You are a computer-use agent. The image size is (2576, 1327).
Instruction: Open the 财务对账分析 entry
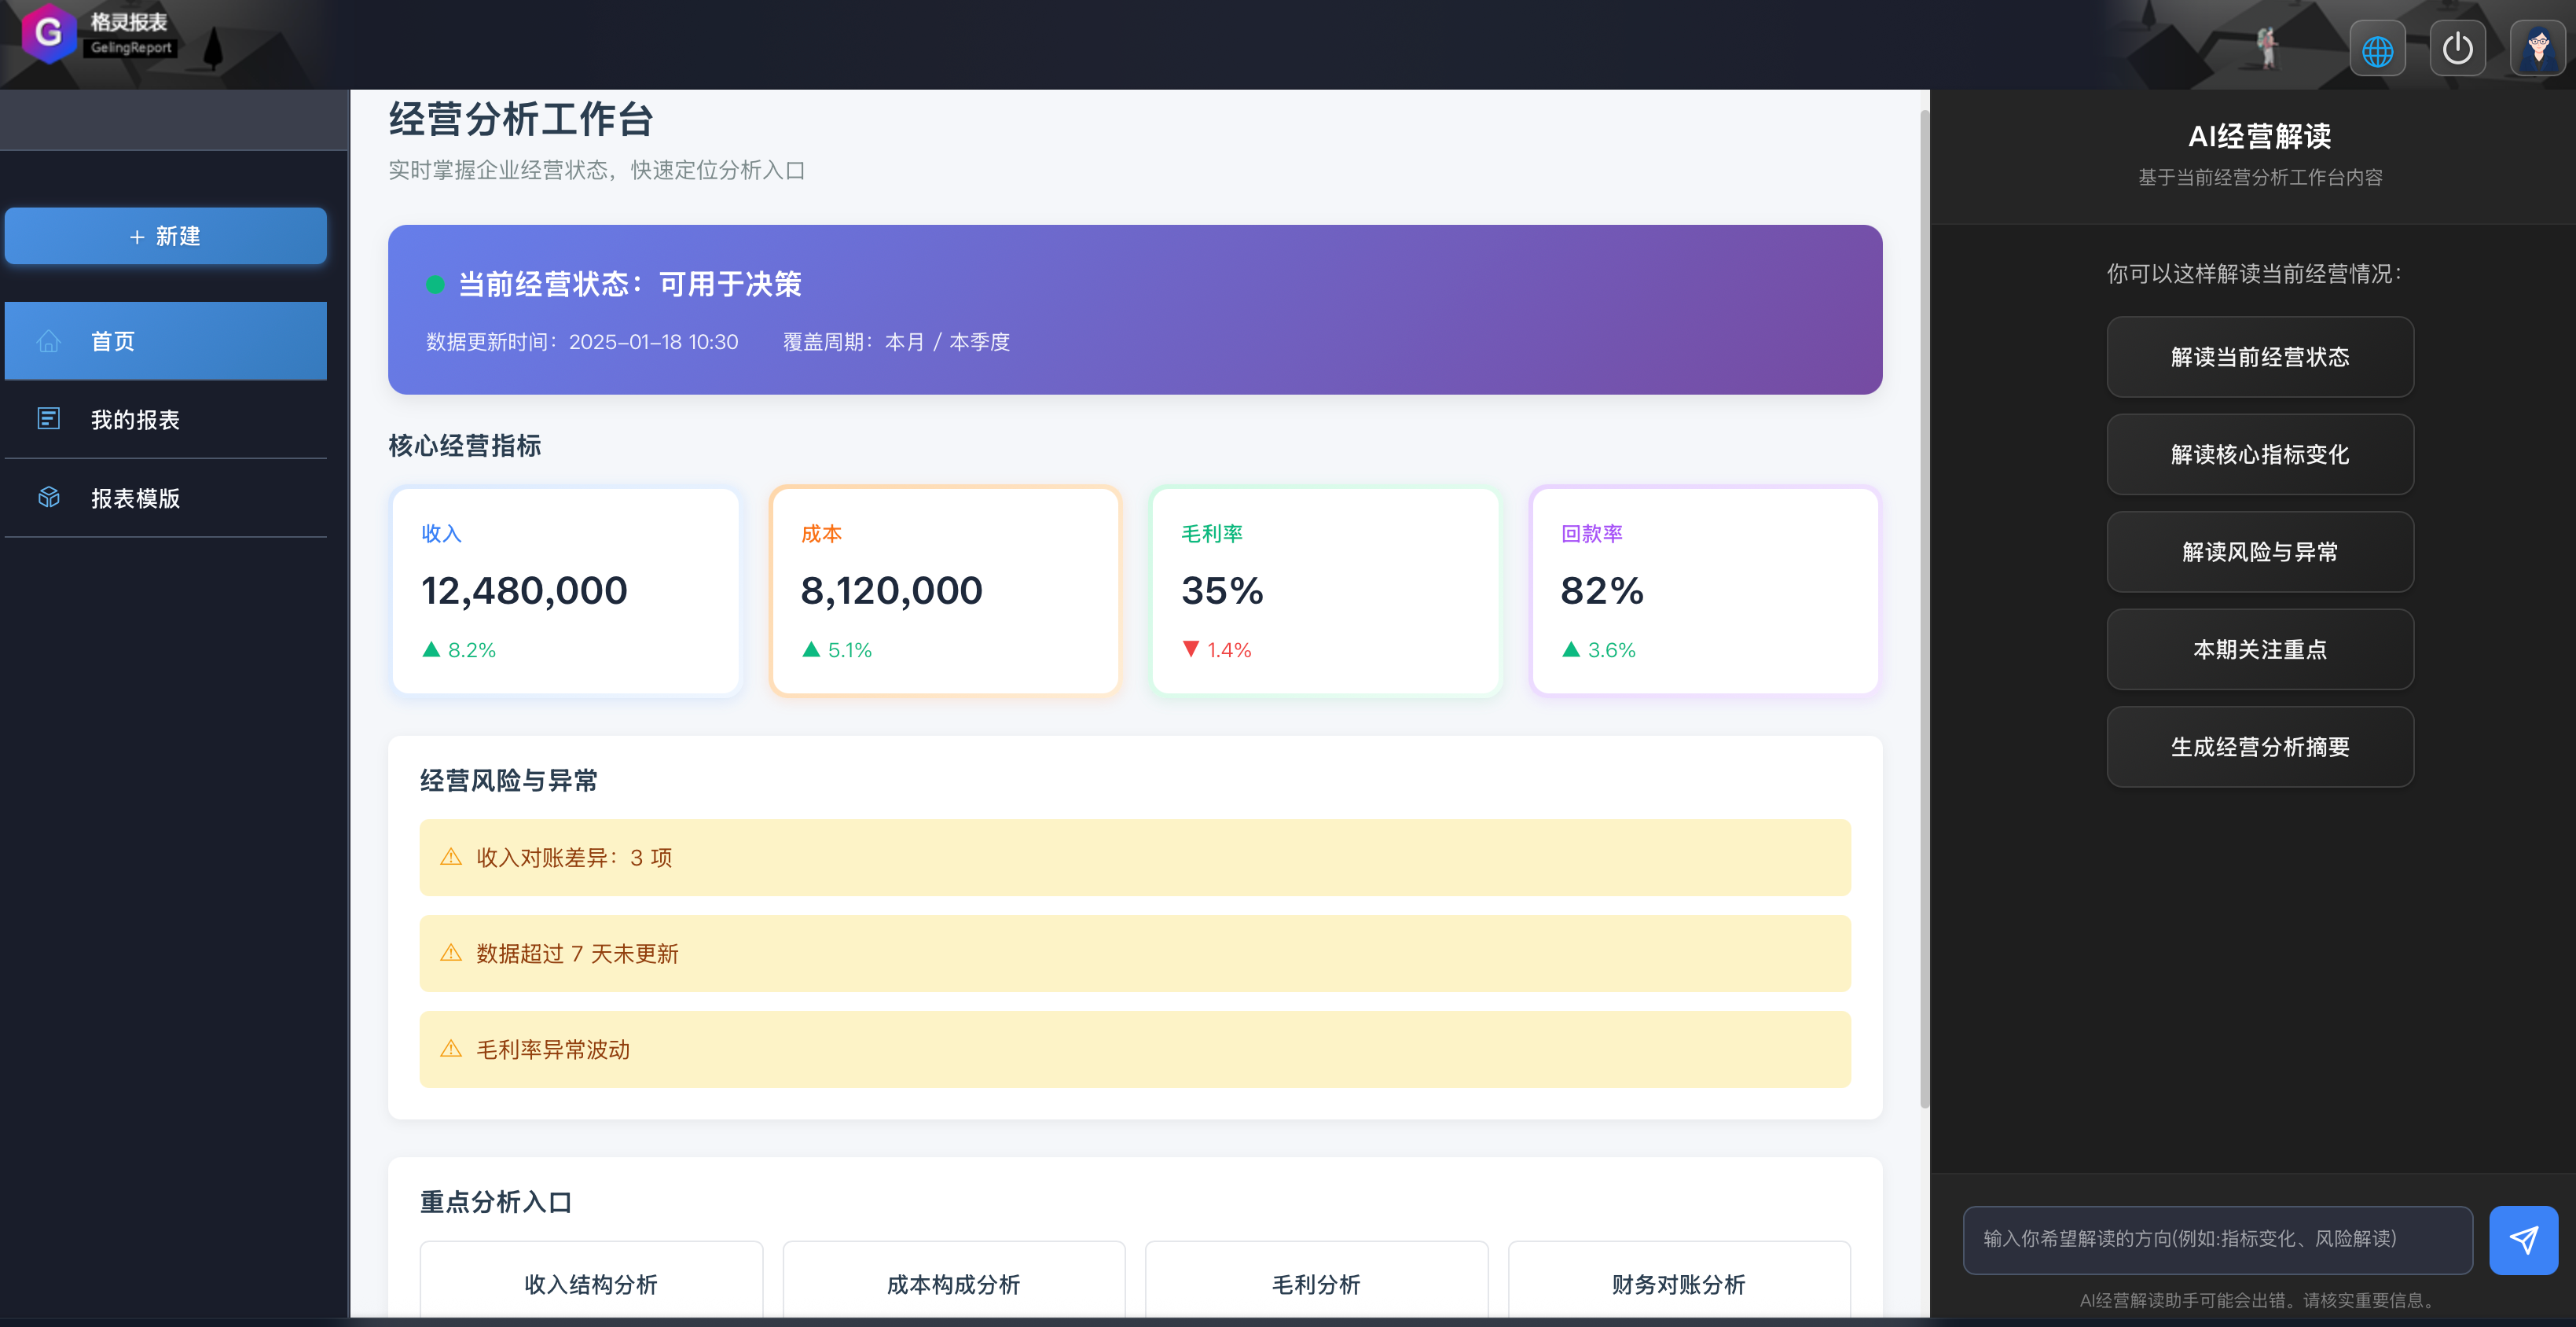tap(1678, 1284)
